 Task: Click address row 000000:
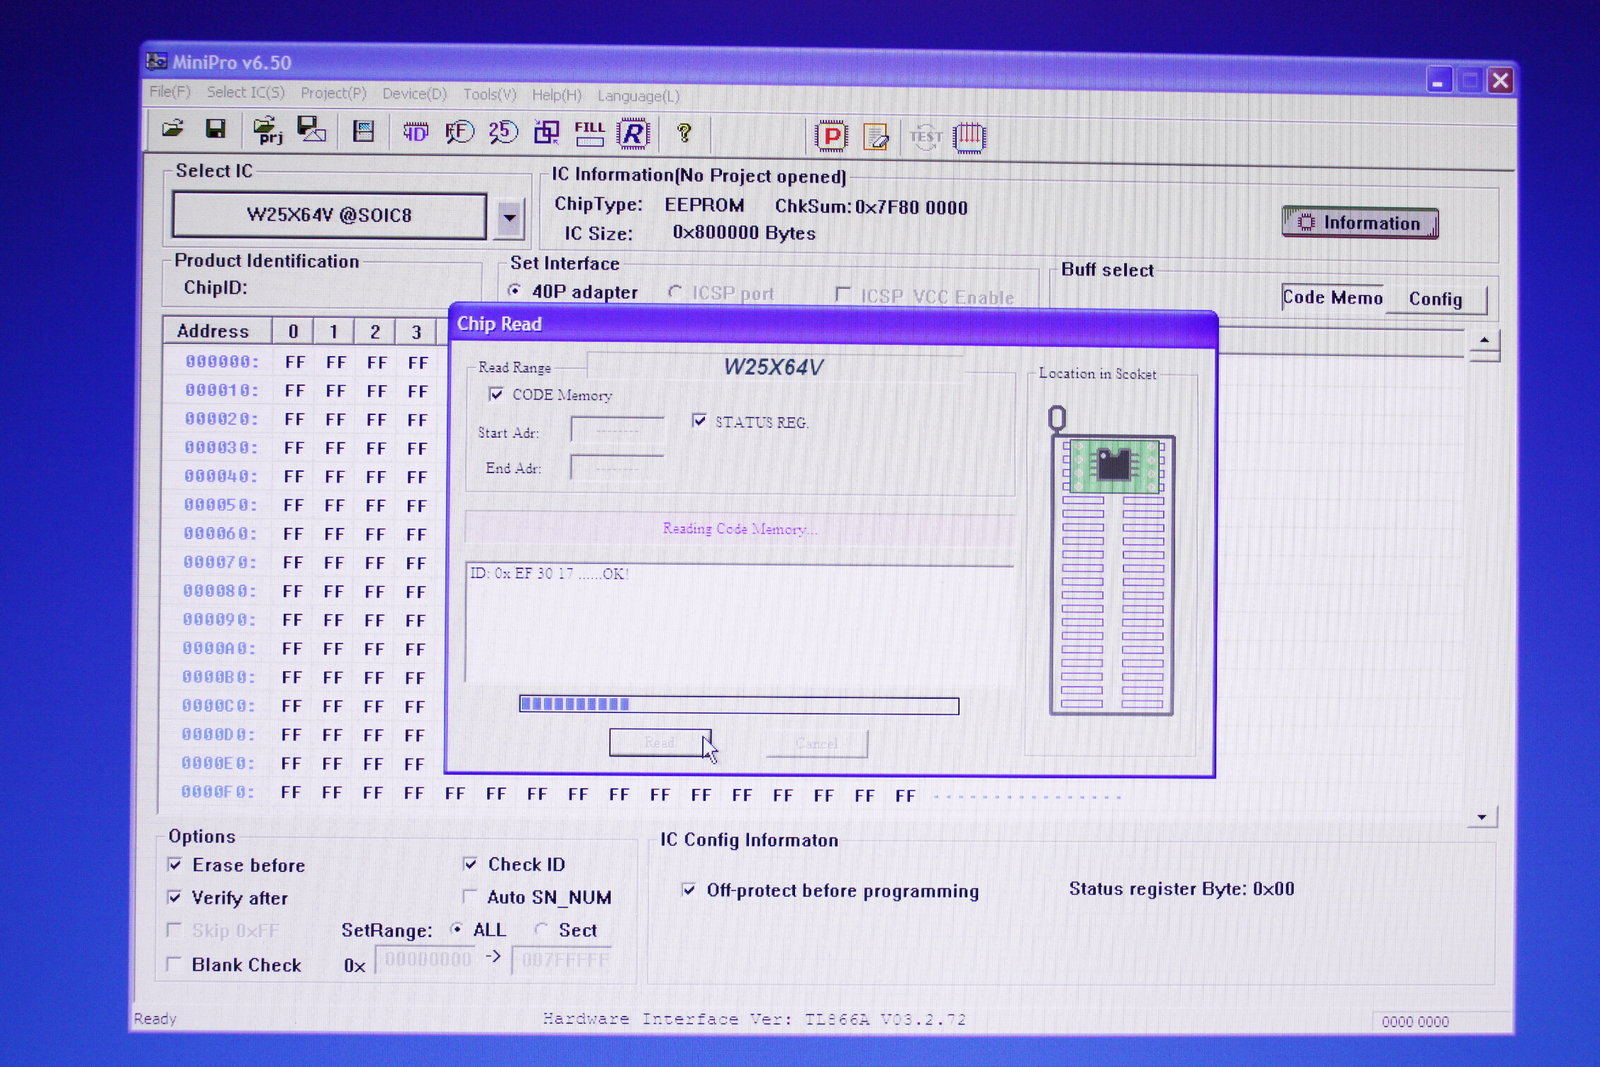(x=222, y=361)
